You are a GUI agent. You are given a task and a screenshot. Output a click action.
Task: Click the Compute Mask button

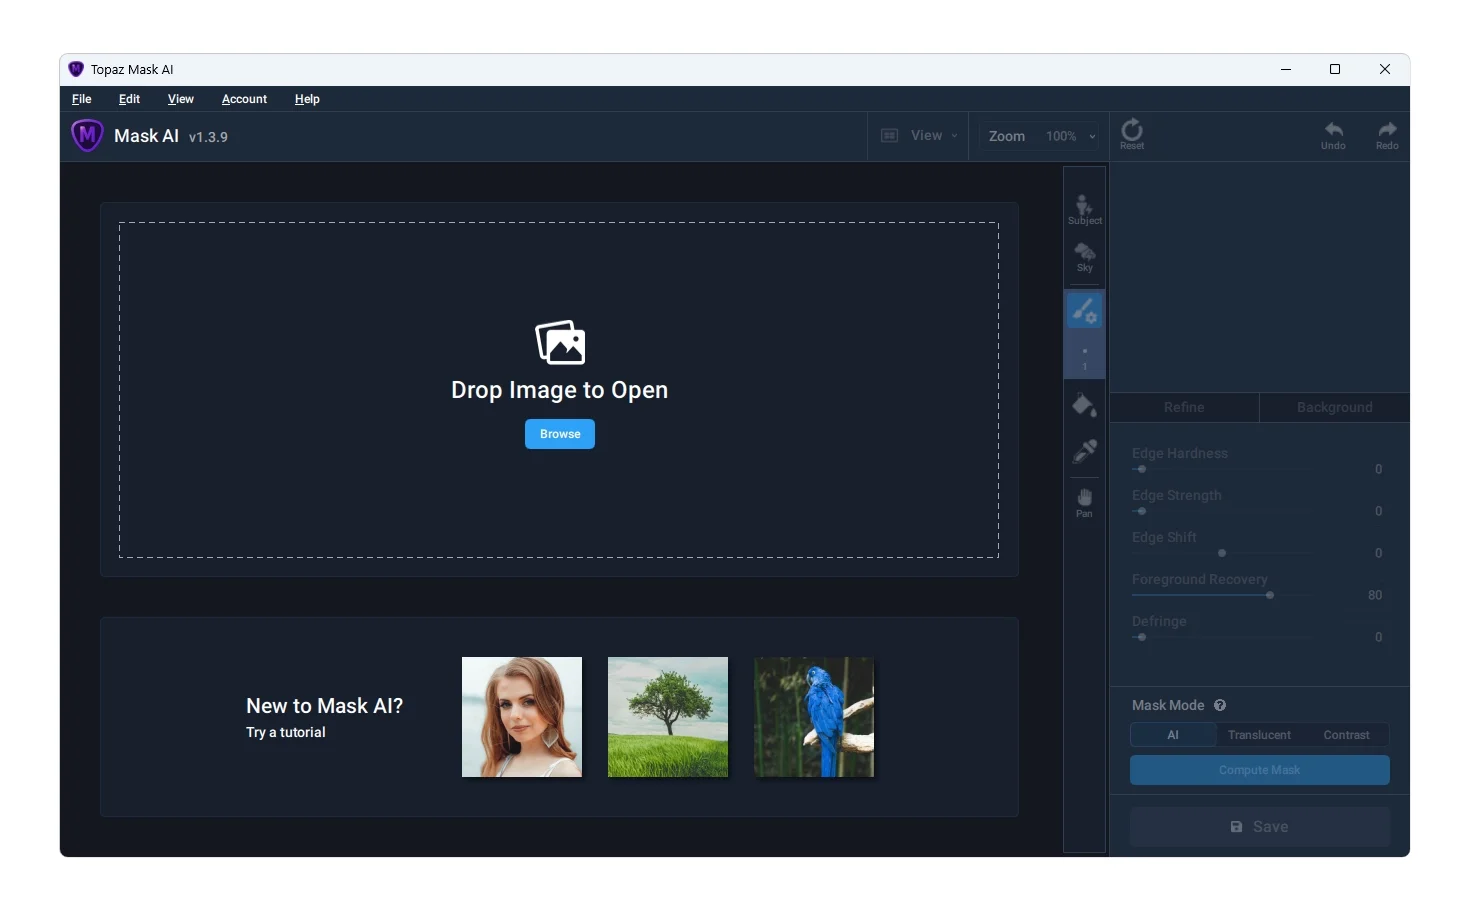coord(1260,770)
